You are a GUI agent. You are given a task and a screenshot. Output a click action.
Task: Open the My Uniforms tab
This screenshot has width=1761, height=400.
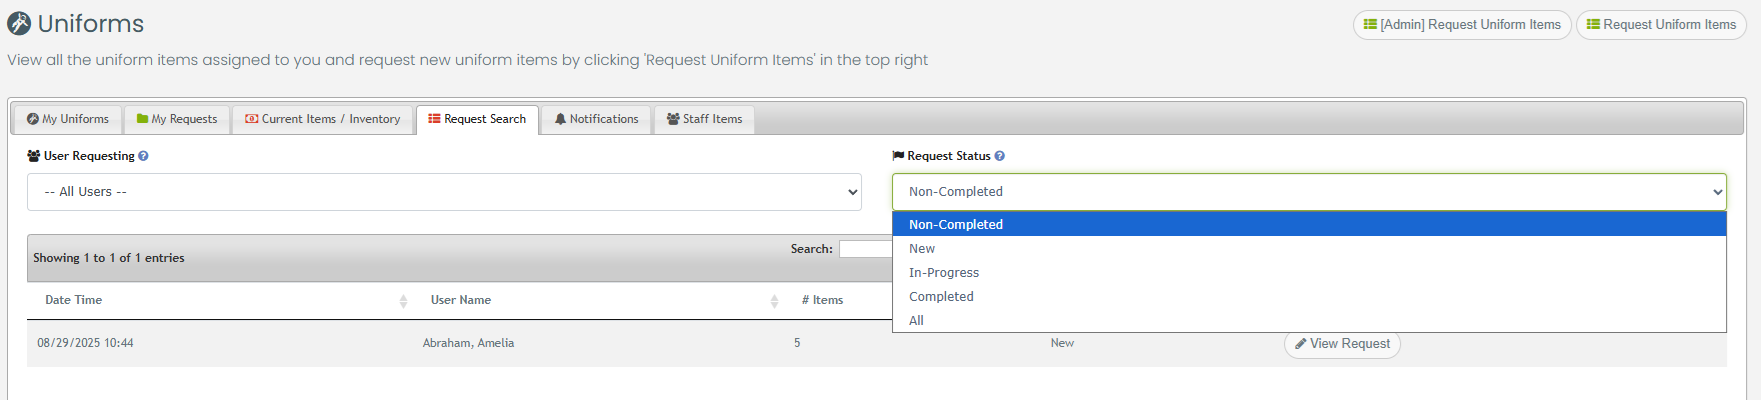68,119
